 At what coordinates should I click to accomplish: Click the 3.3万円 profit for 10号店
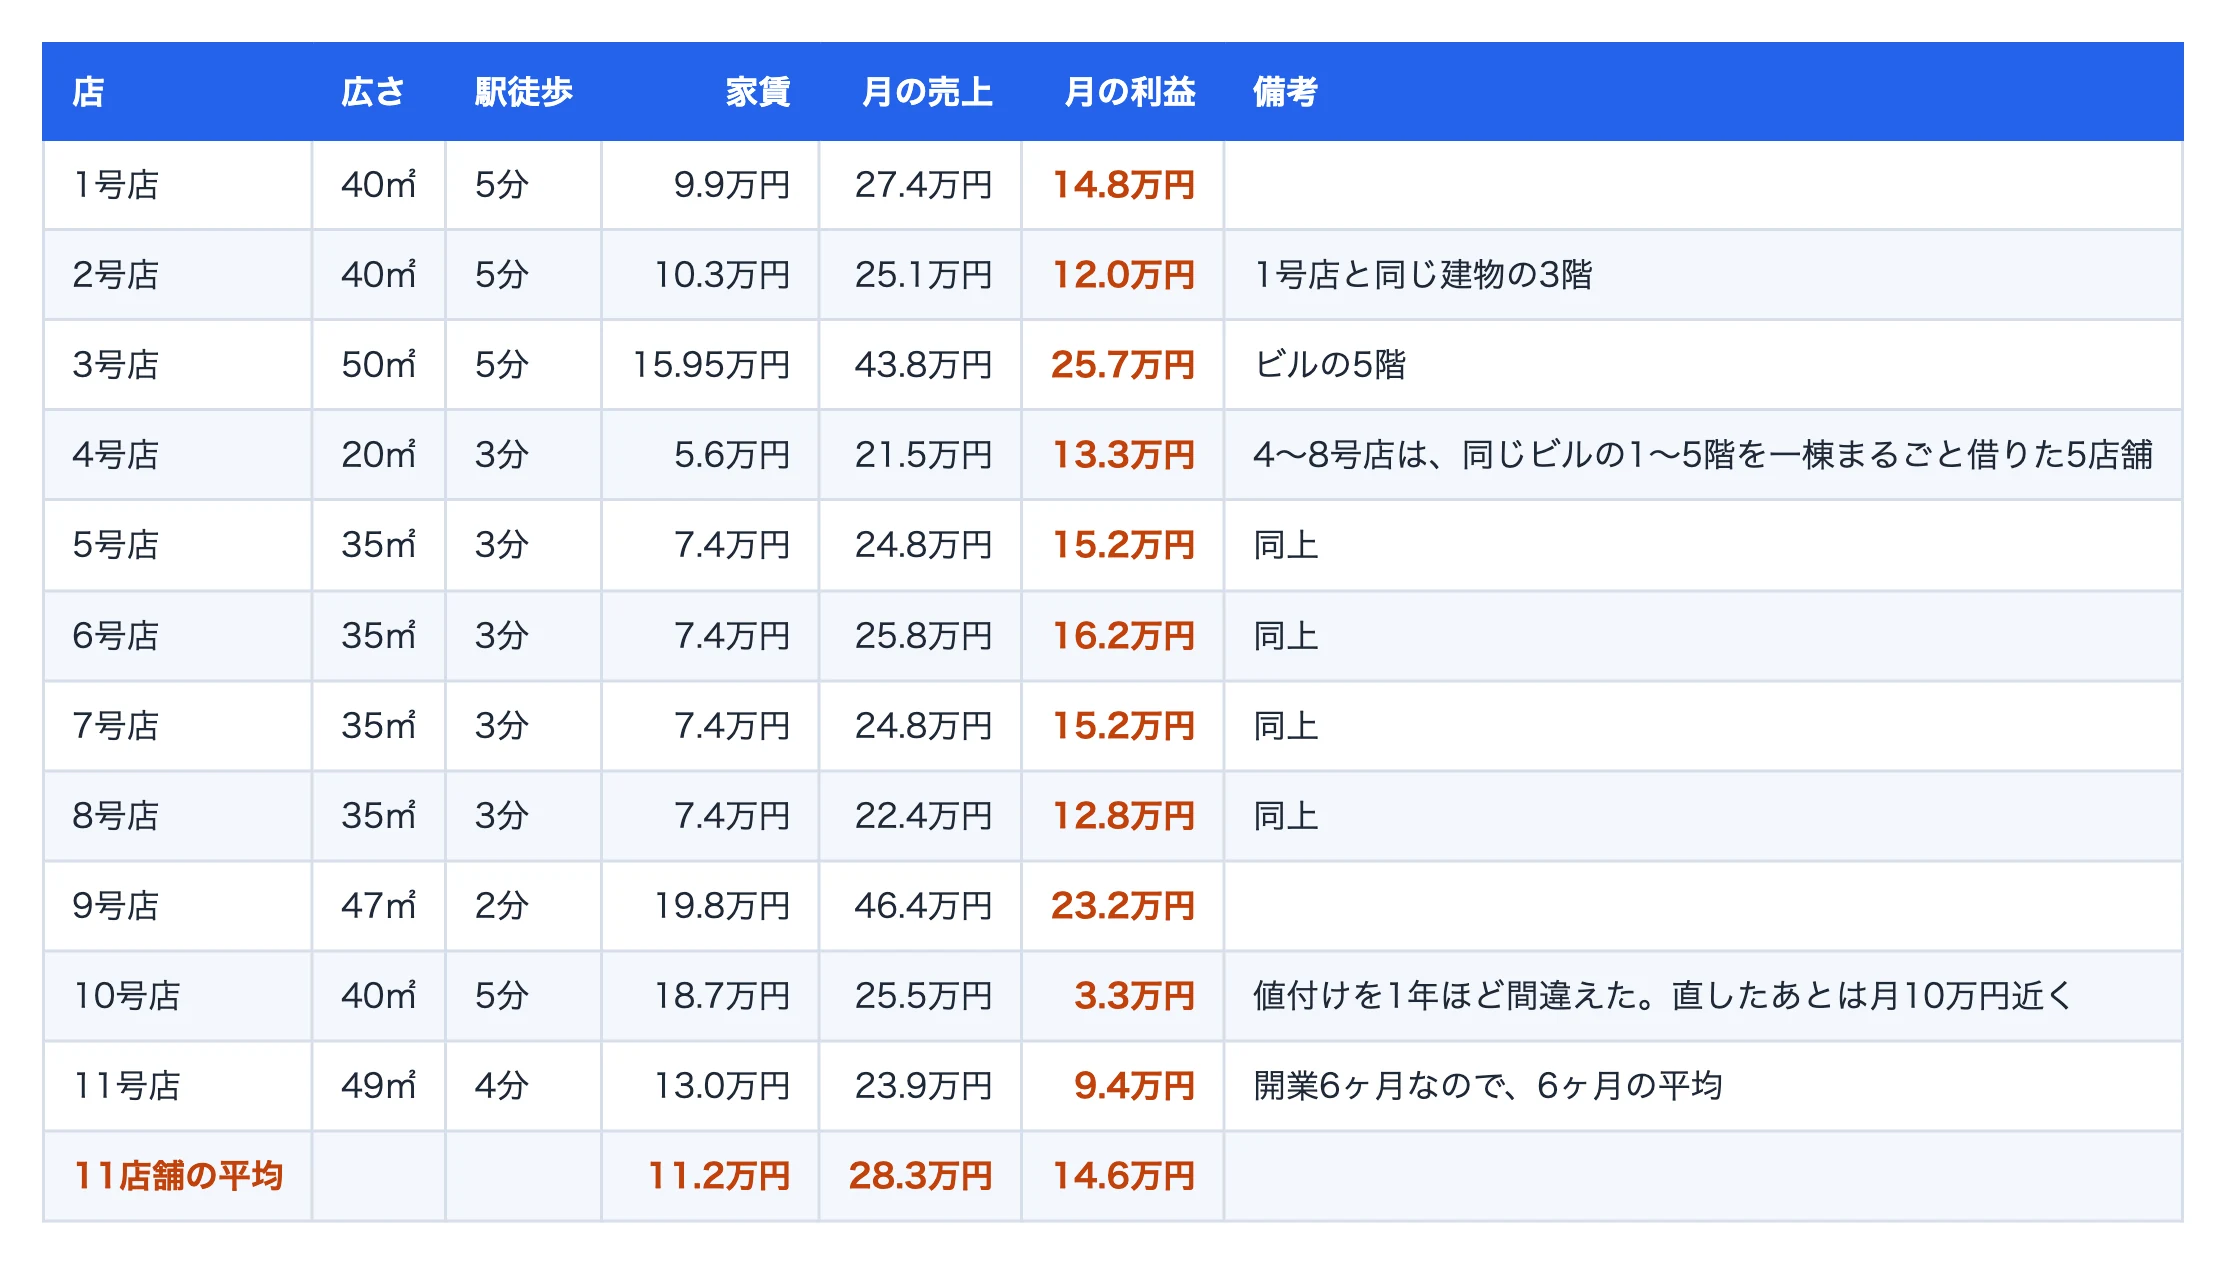[1135, 996]
